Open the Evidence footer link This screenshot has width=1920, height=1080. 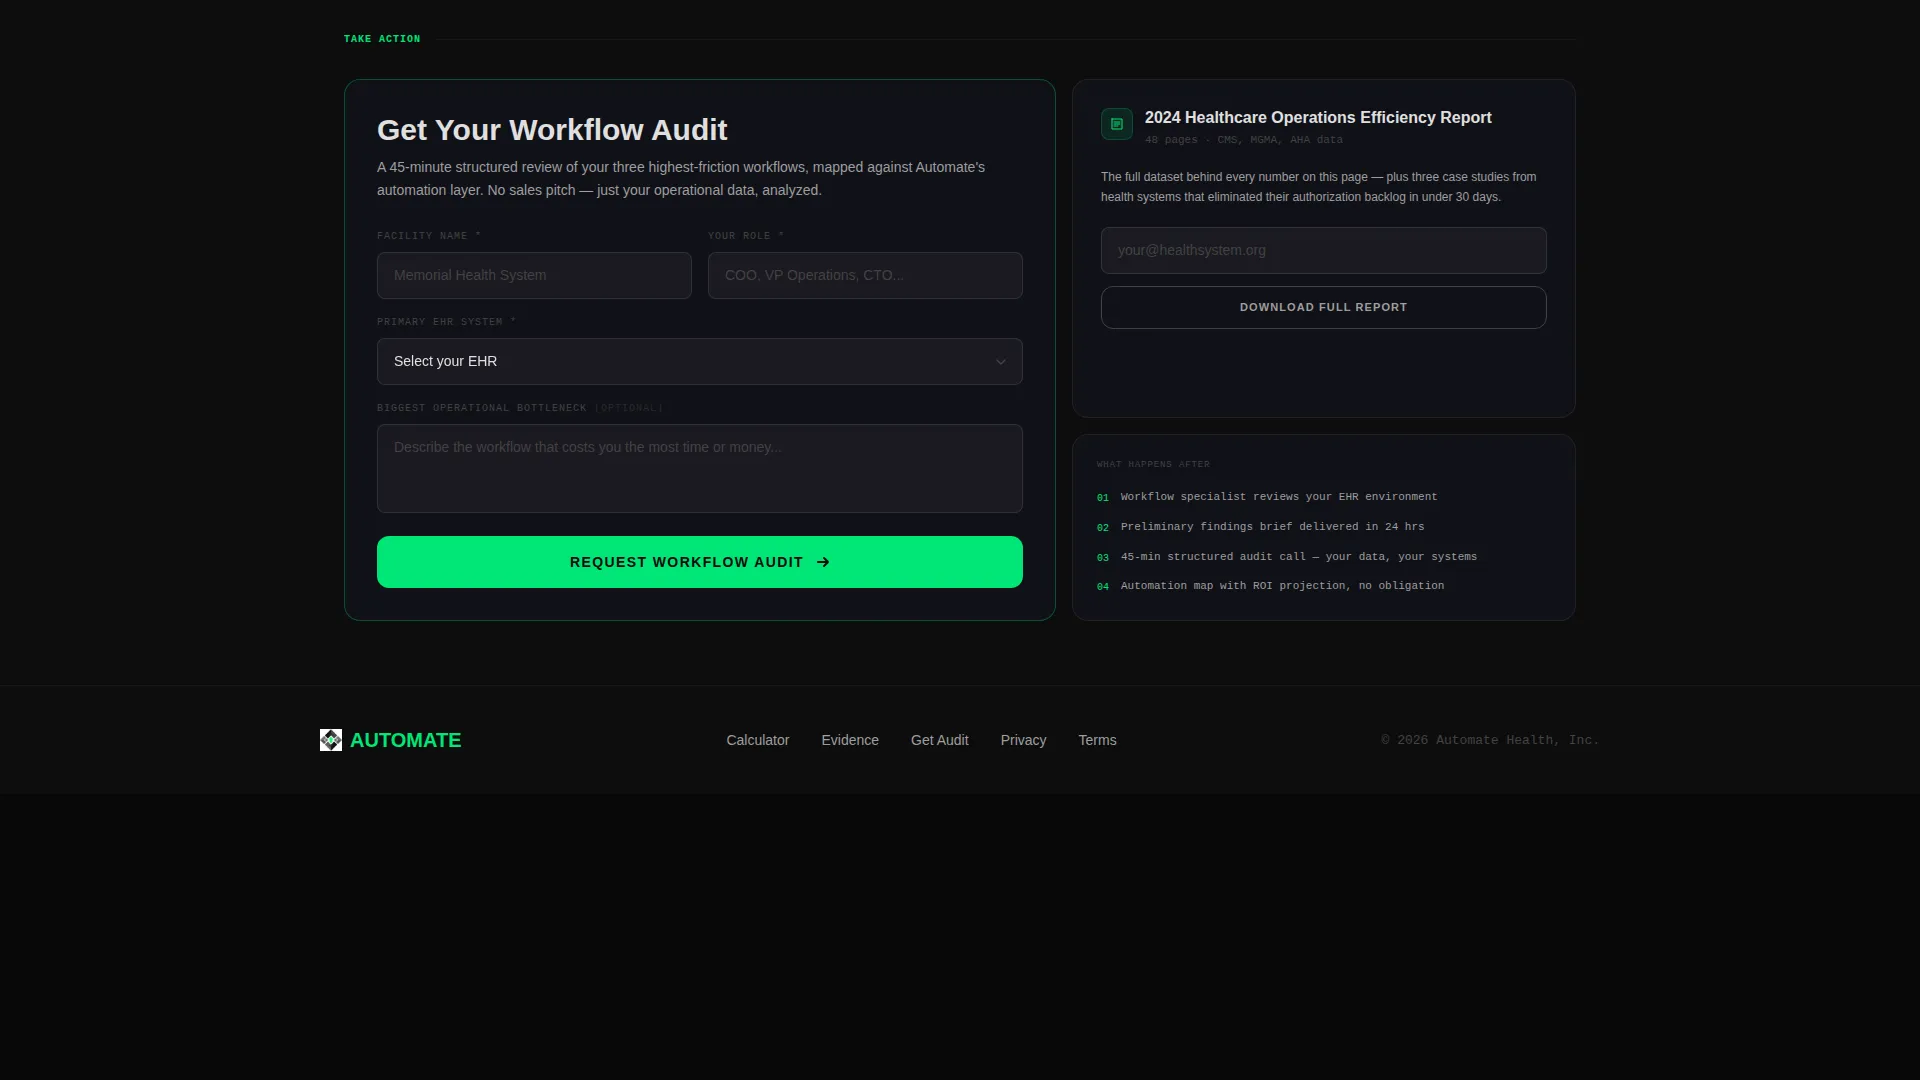tap(850, 740)
